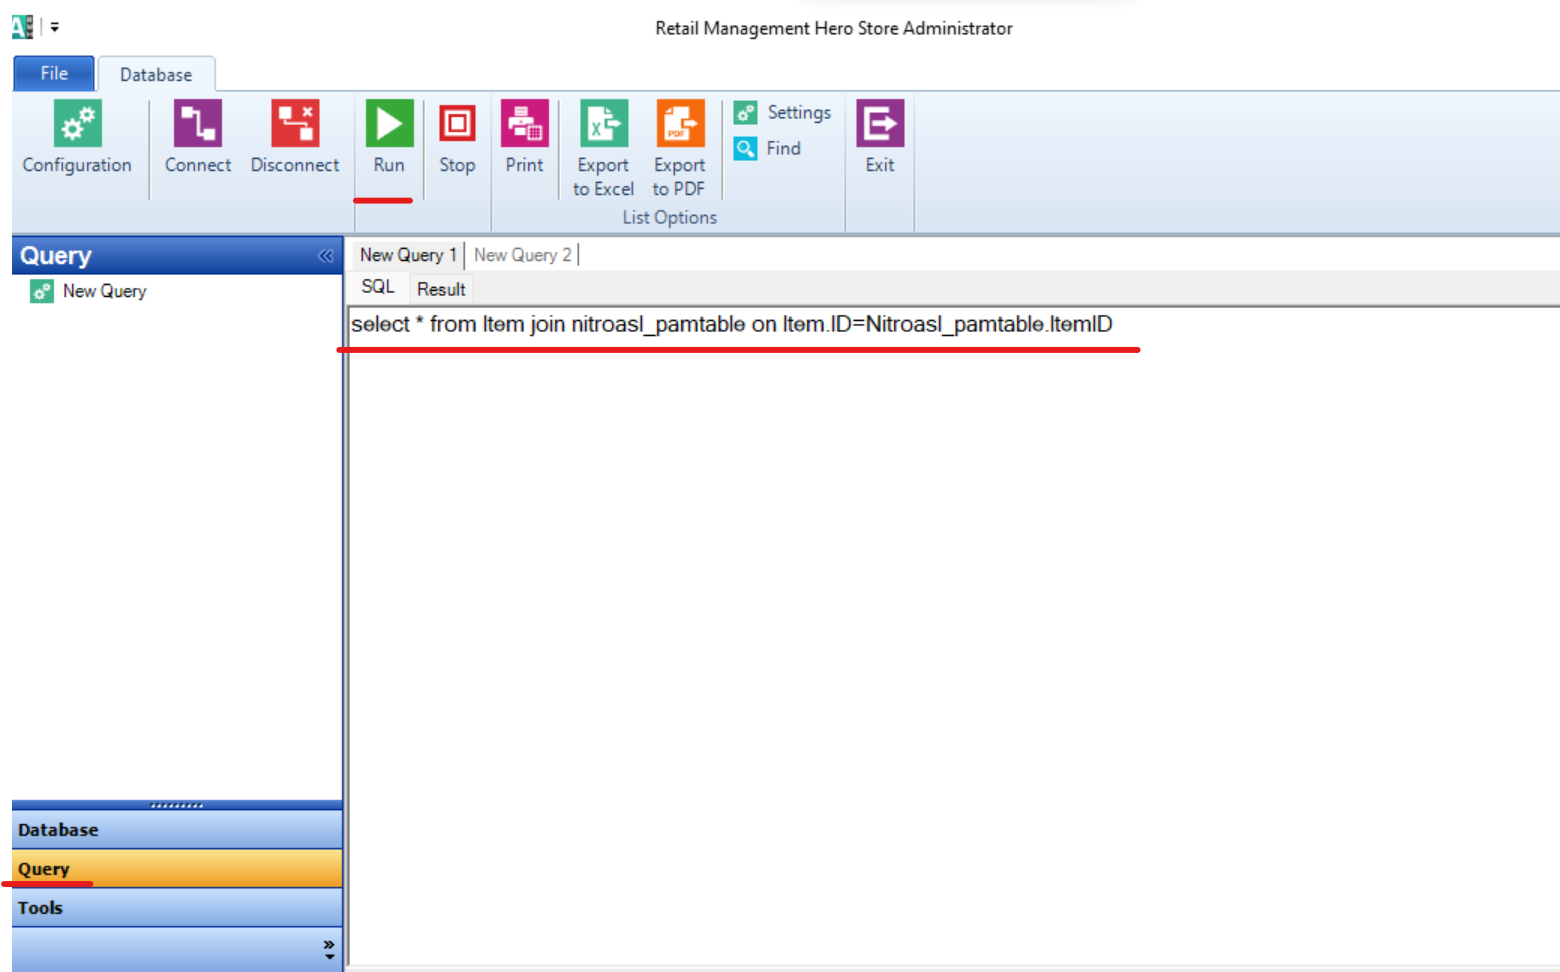This screenshot has width=1560, height=972.
Task: Open the Query navigation section
Action: 177,869
